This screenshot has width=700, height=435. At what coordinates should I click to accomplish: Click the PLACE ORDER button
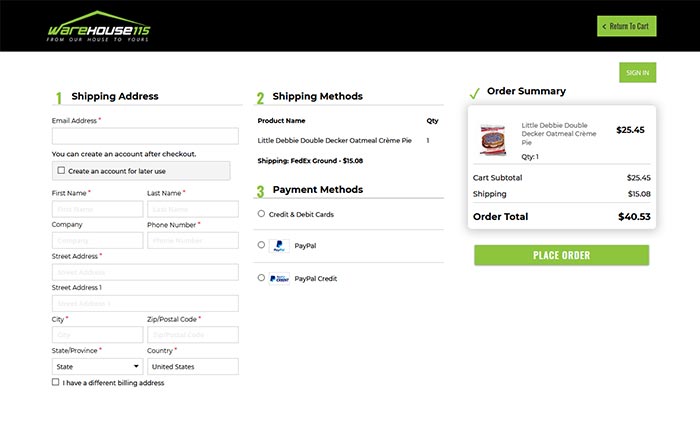coord(561,255)
